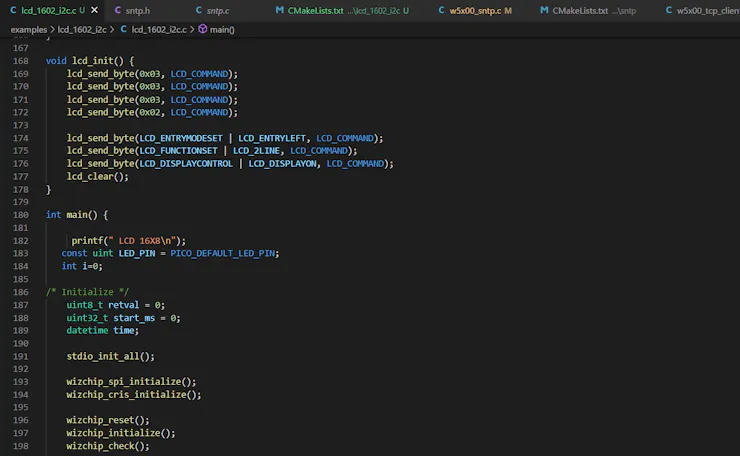This screenshot has height=456, width=740.
Task: Click line number 180
Action: 20,215
